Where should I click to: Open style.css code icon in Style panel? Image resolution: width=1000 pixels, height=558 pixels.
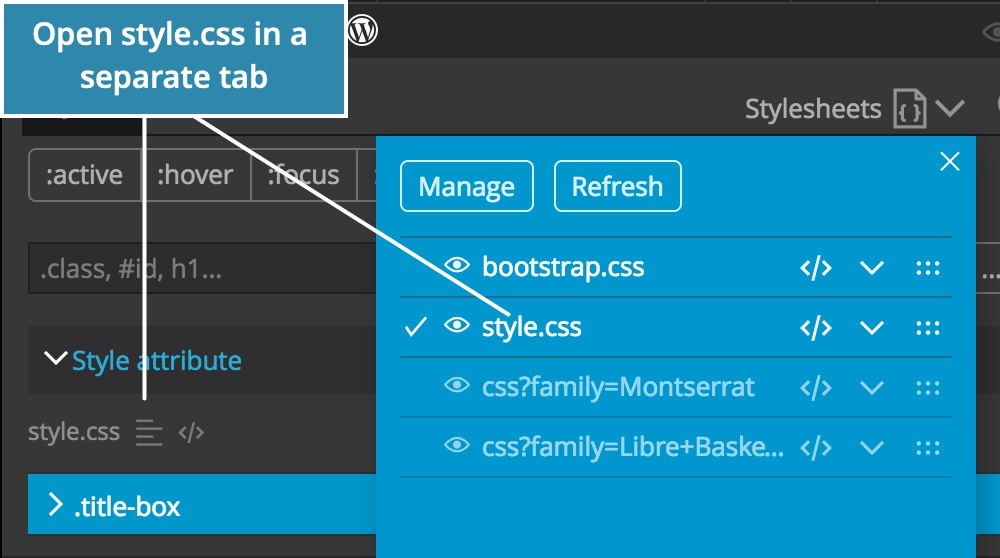coord(191,432)
